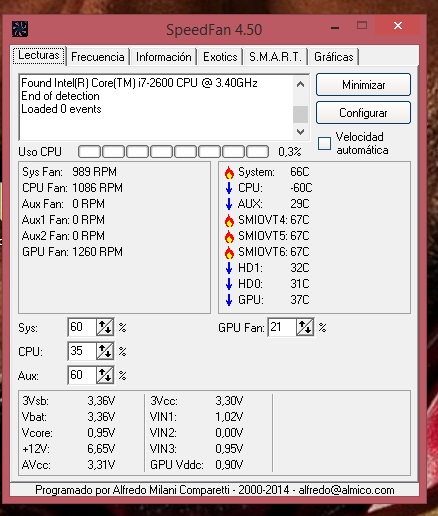Click the Minimizar button
The width and height of the screenshot is (438, 516).
click(363, 85)
